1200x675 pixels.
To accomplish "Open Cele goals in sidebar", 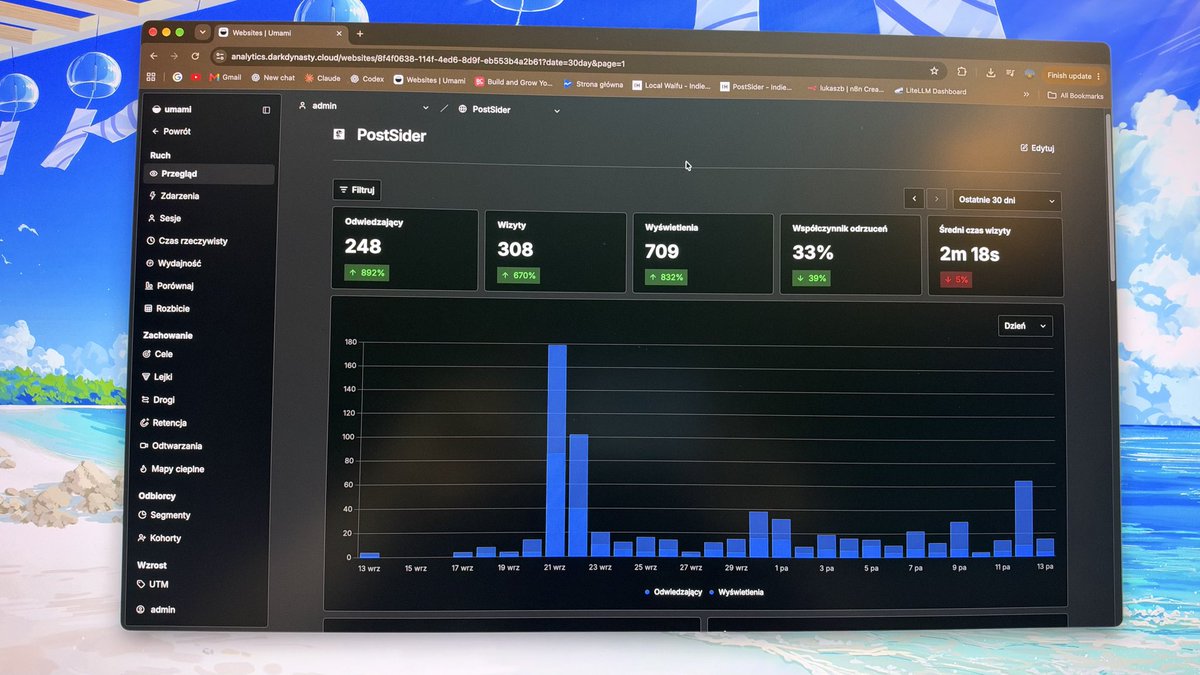I will (x=157, y=354).
